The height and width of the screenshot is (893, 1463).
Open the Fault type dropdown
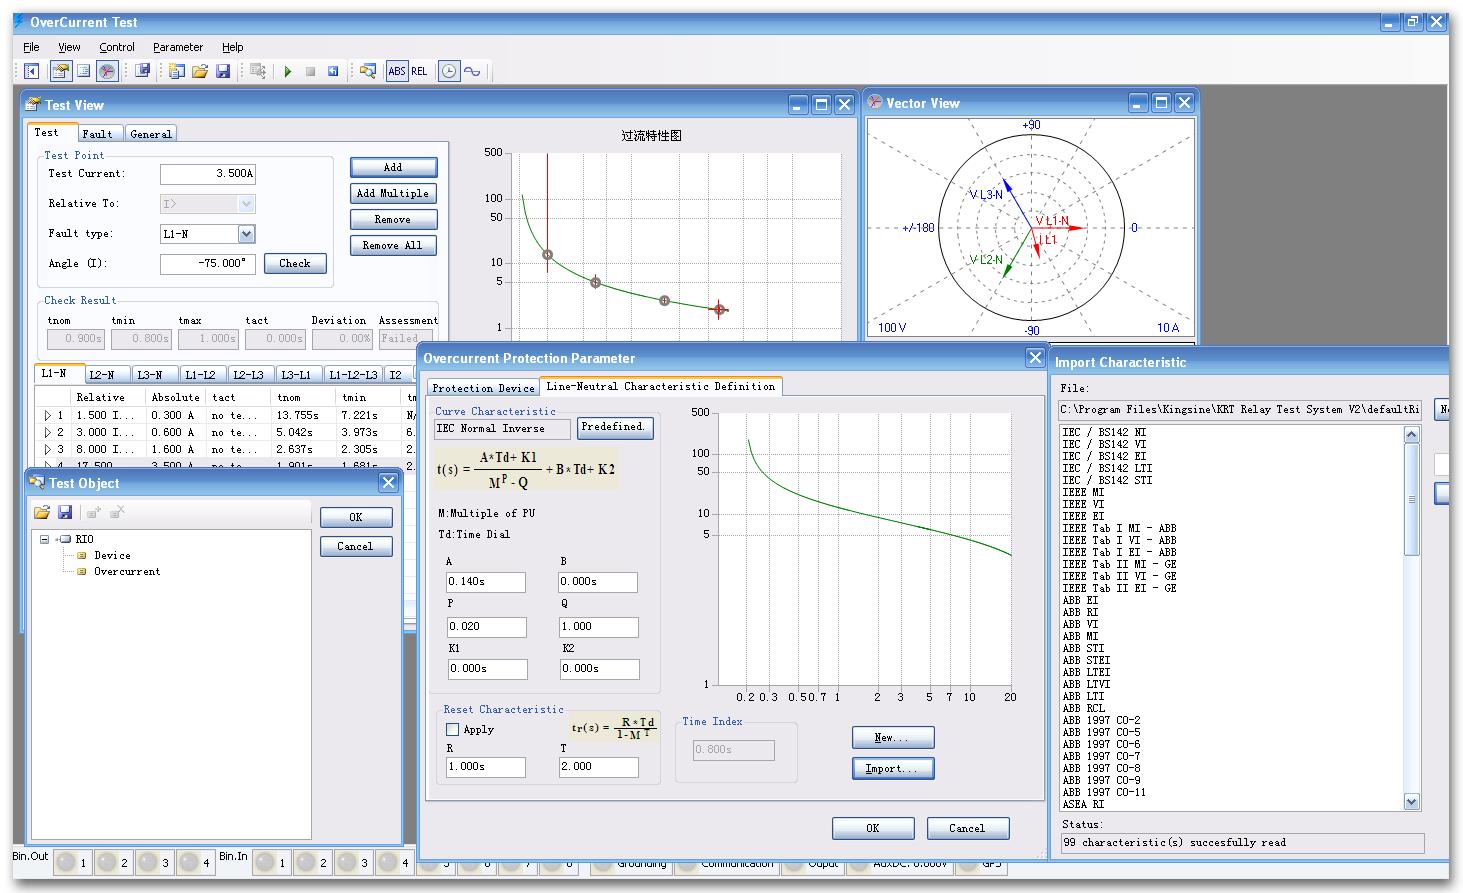246,234
